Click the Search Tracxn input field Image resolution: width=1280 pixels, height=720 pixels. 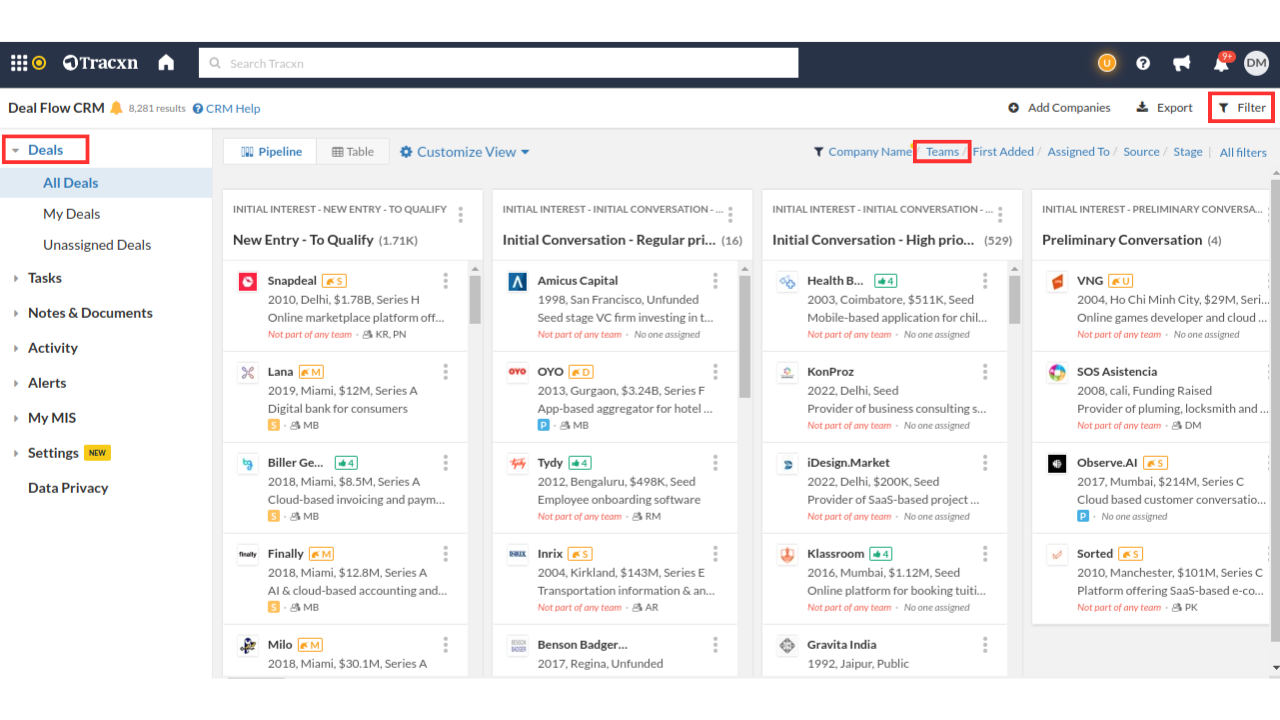coord(498,63)
